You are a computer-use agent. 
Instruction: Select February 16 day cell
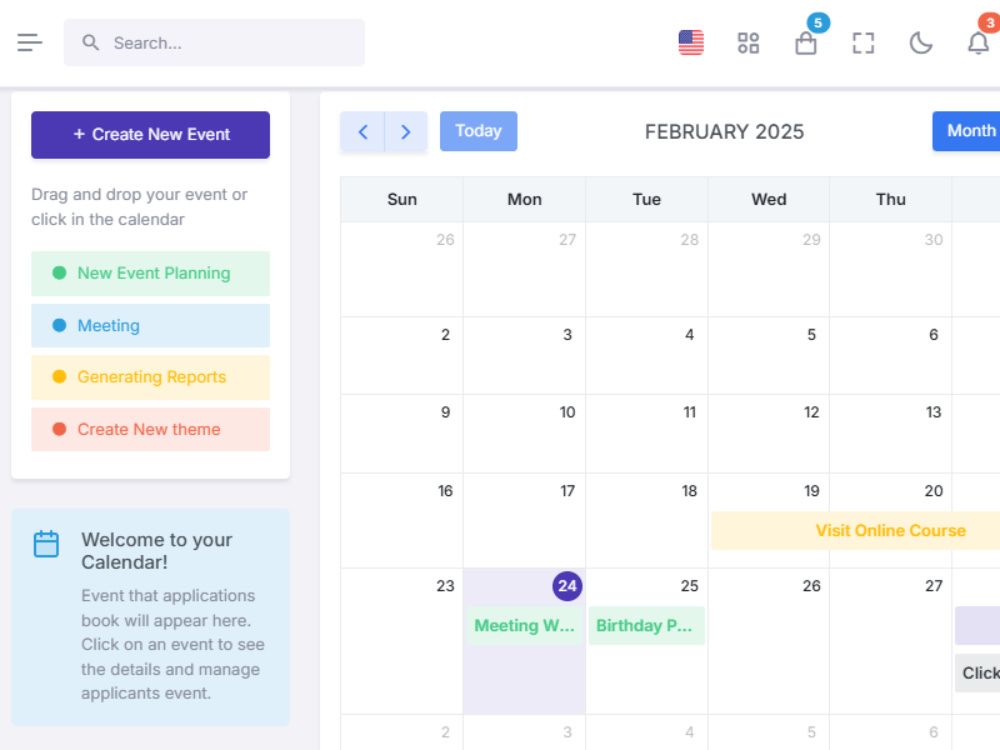pyautogui.click(x=402, y=520)
